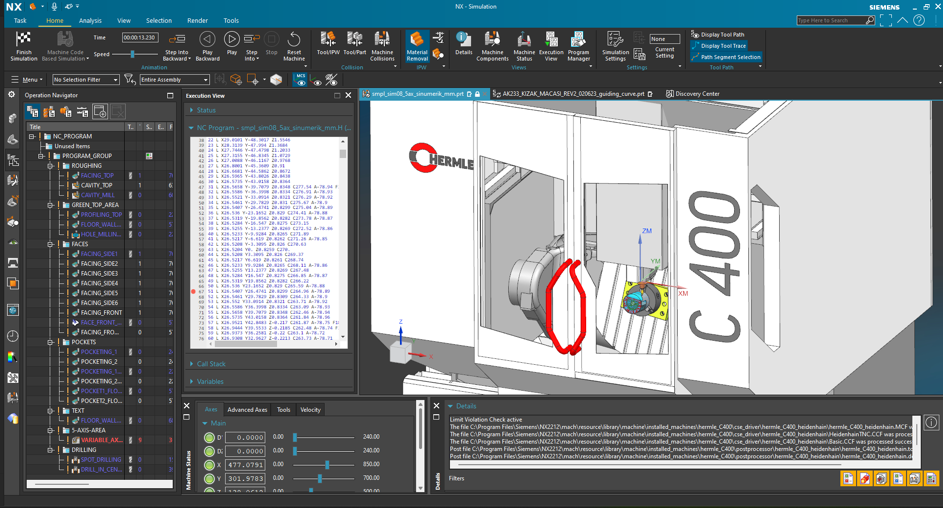Open the Render ribbon tab
Image resolution: width=943 pixels, height=508 pixels.
[x=197, y=20]
